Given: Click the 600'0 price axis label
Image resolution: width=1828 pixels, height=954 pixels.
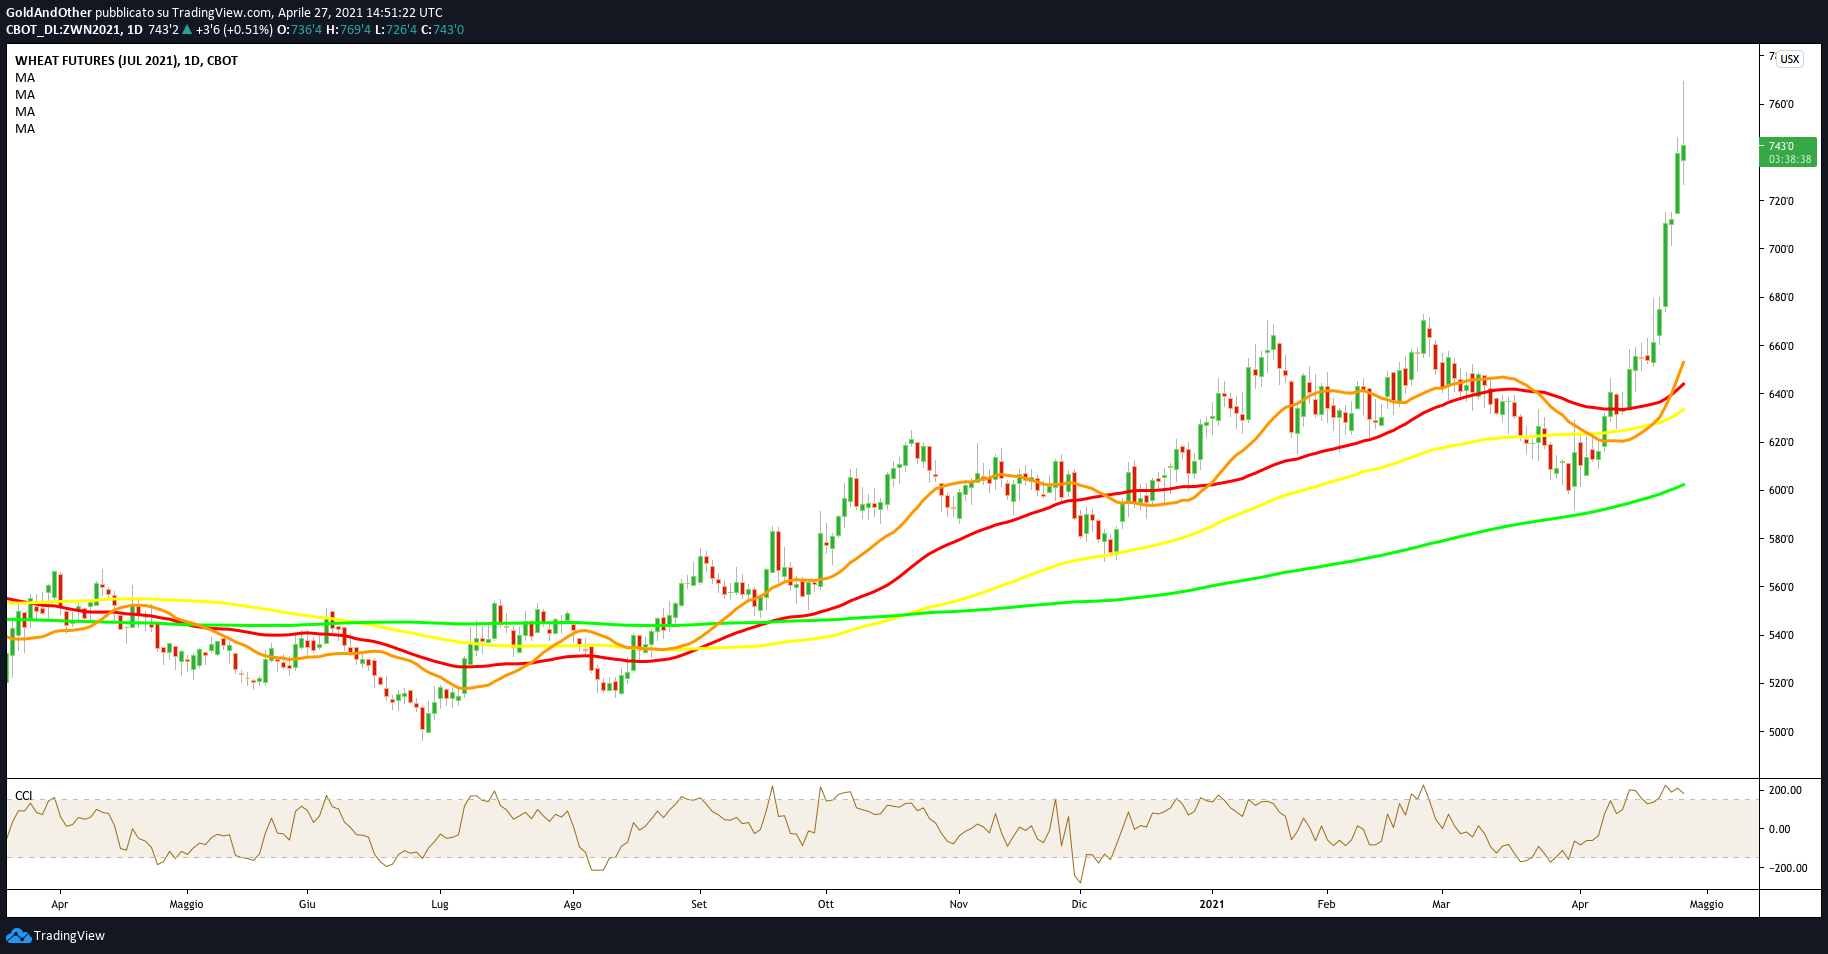Looking at the screenshot, I should coord(1781,490).
